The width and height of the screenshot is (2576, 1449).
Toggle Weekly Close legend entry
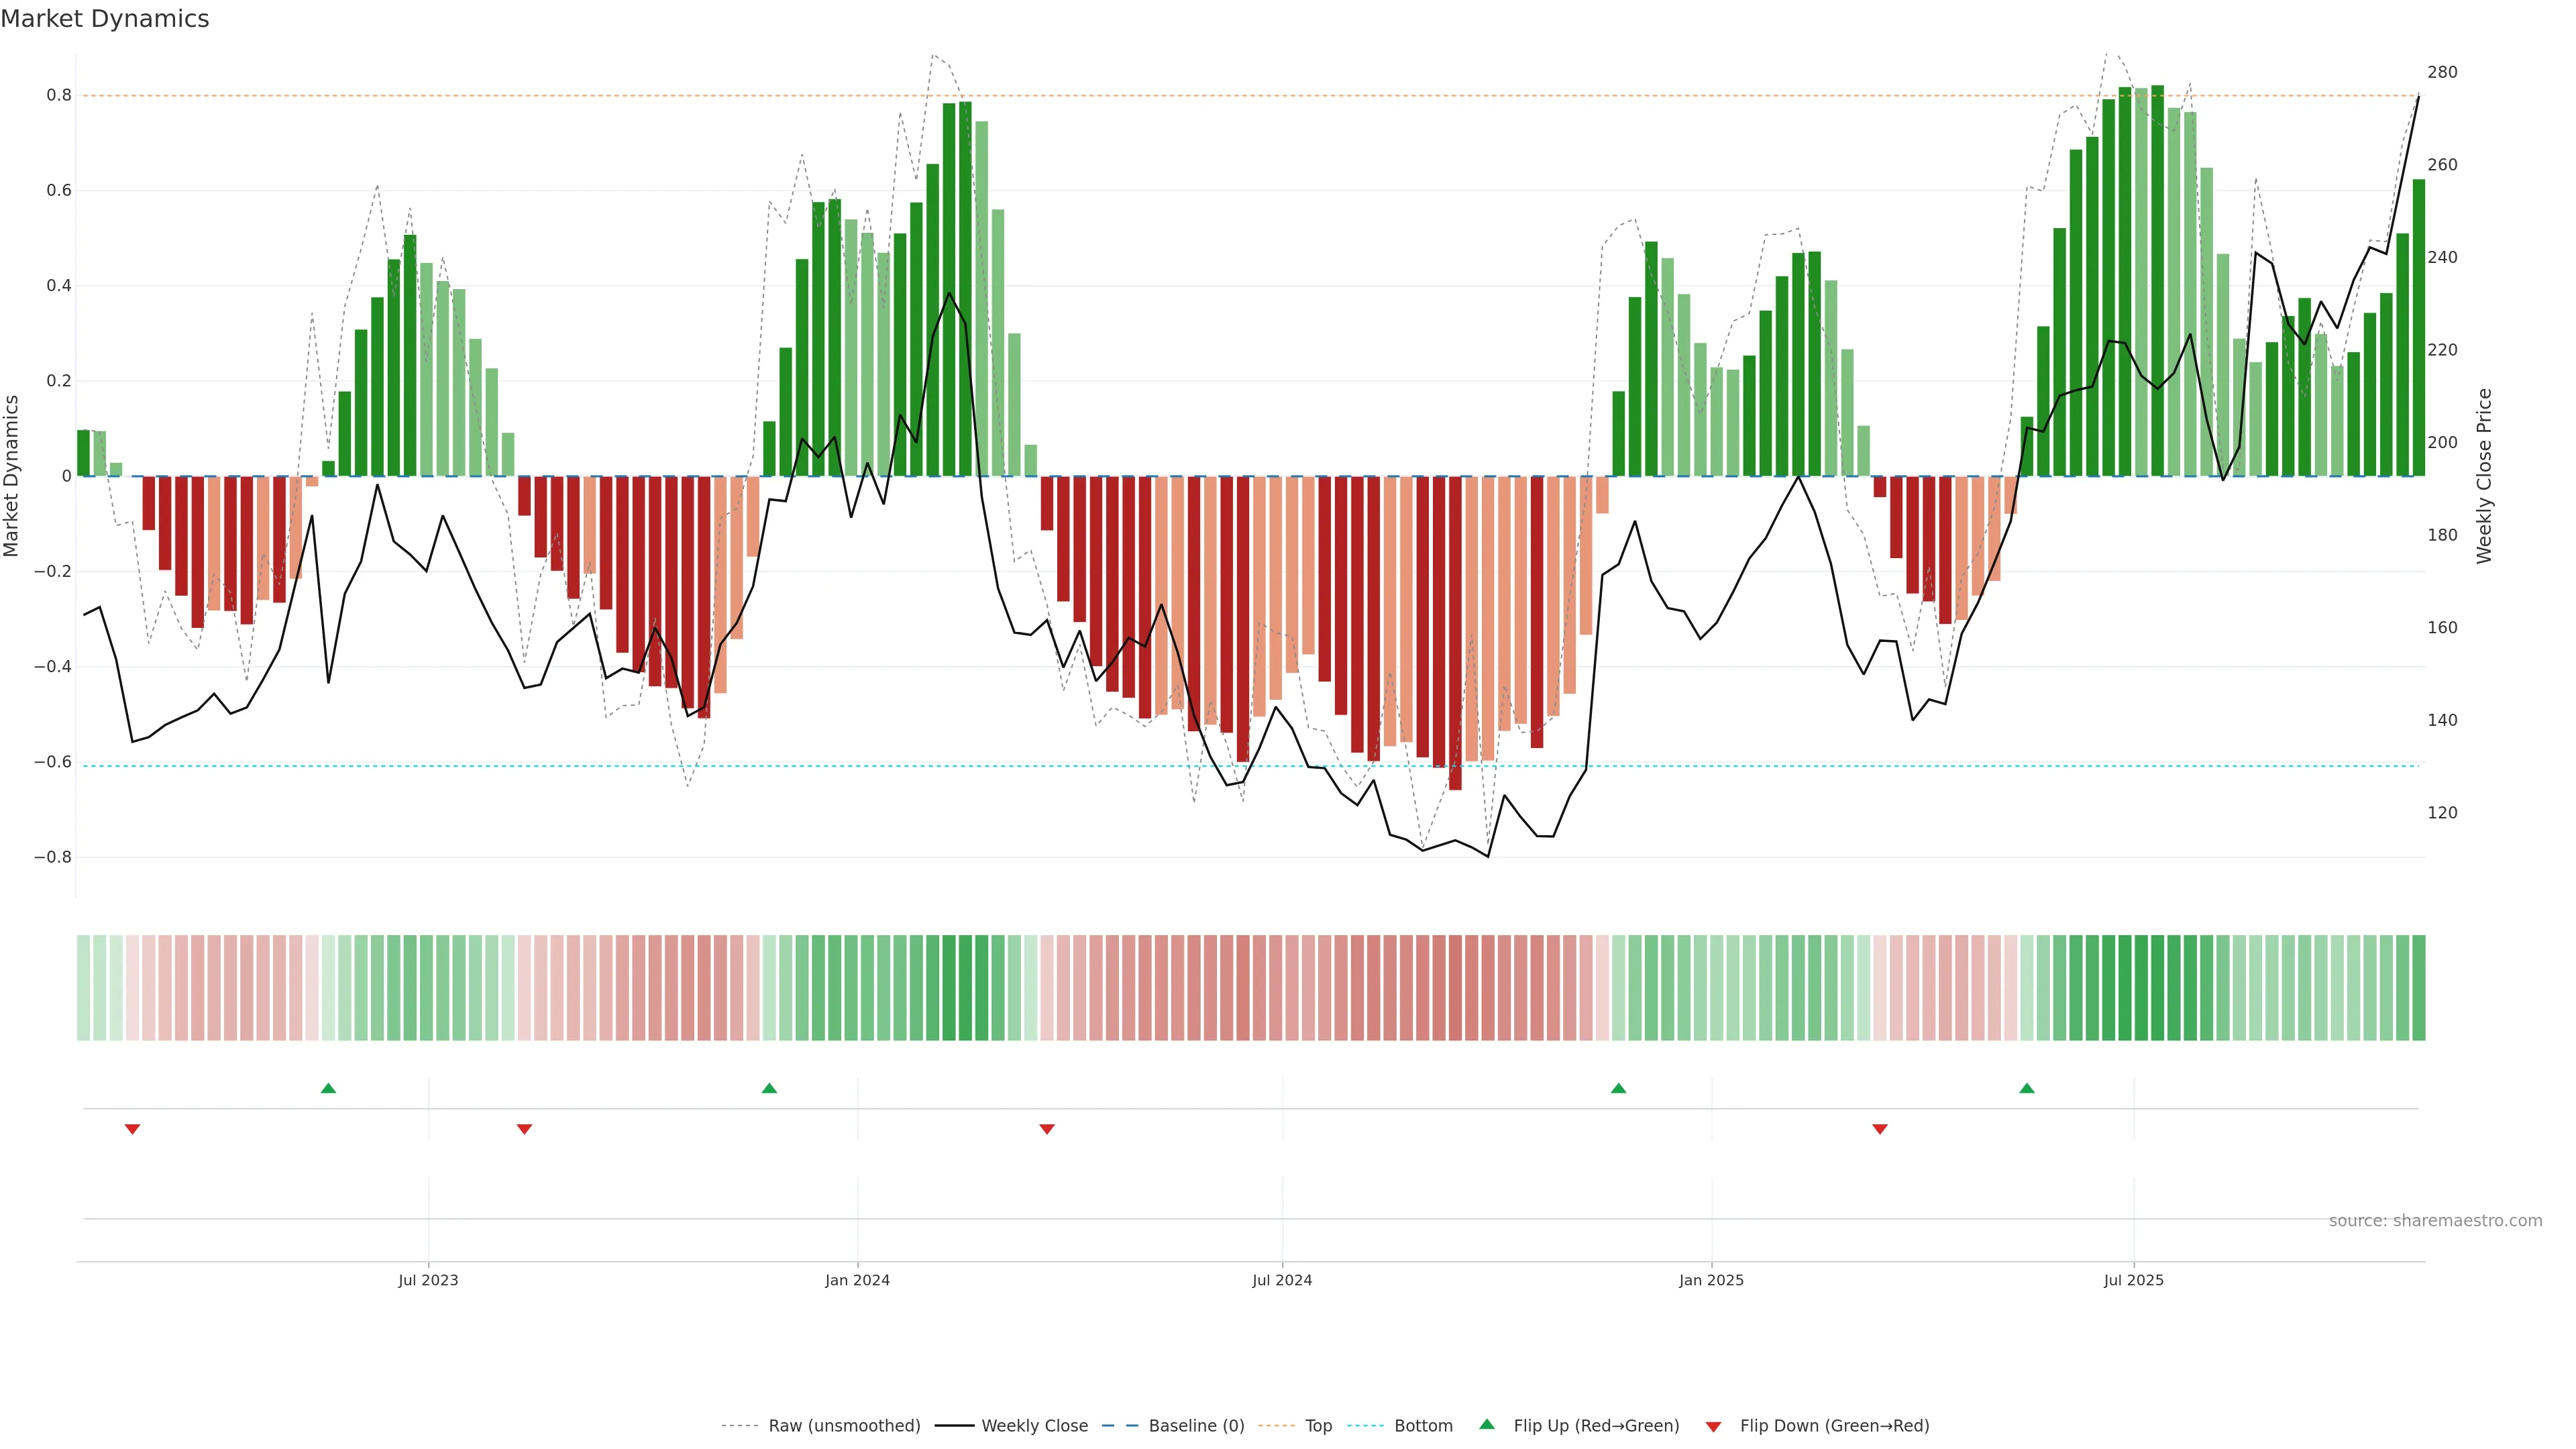1034,1426
